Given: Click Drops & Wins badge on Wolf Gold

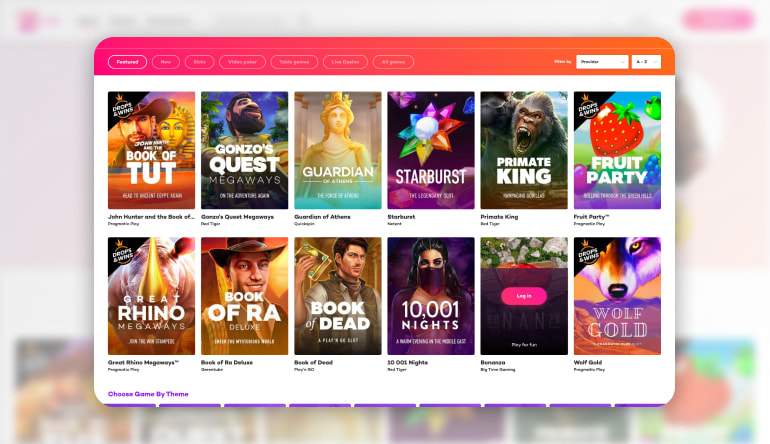Looking at the screenshot, I should [x=587, y=252].
